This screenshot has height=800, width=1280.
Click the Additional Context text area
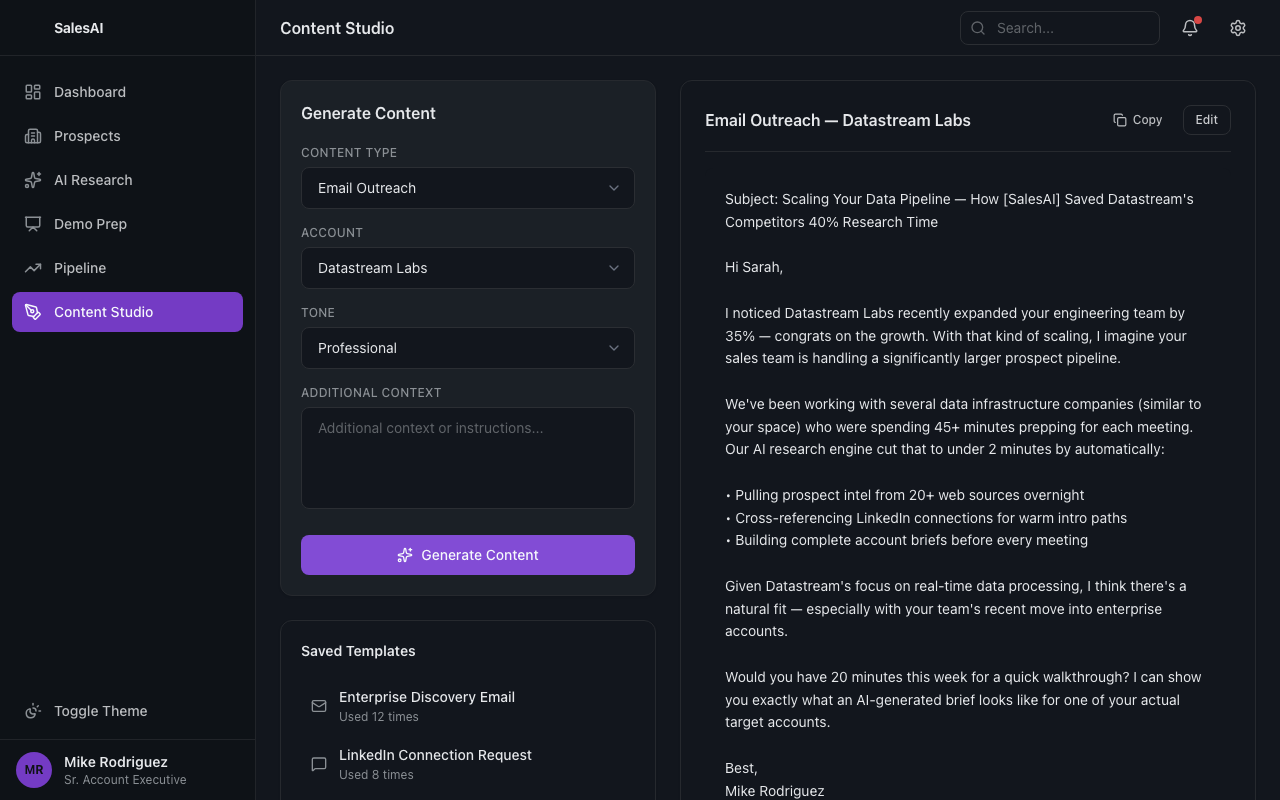[x=467, y=457]
